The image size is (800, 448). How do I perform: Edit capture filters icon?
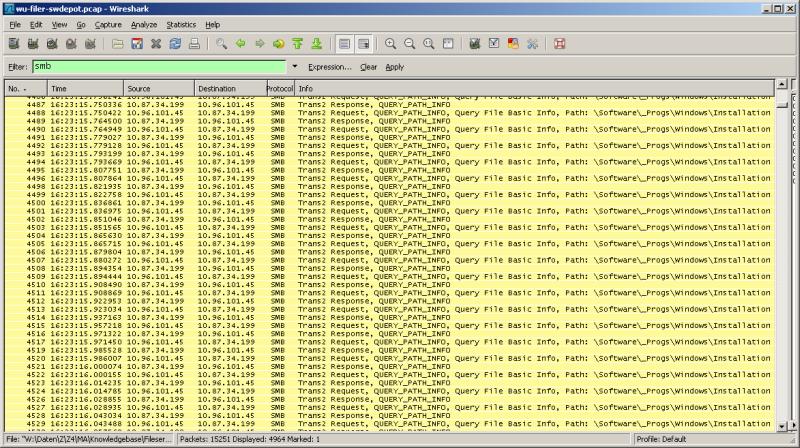[475, 44]
